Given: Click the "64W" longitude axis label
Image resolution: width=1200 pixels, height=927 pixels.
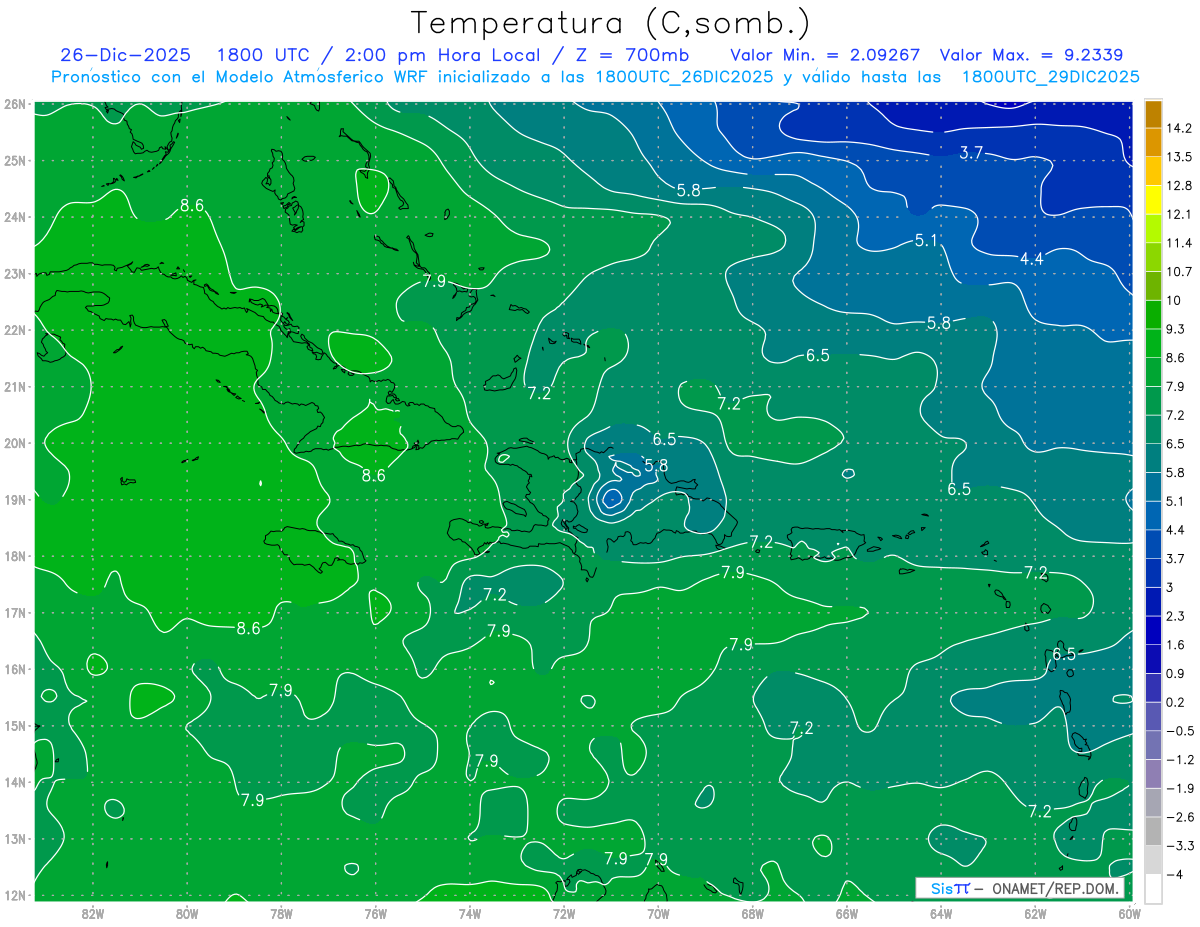Looking at the screenshot, I should coord(940,913).
